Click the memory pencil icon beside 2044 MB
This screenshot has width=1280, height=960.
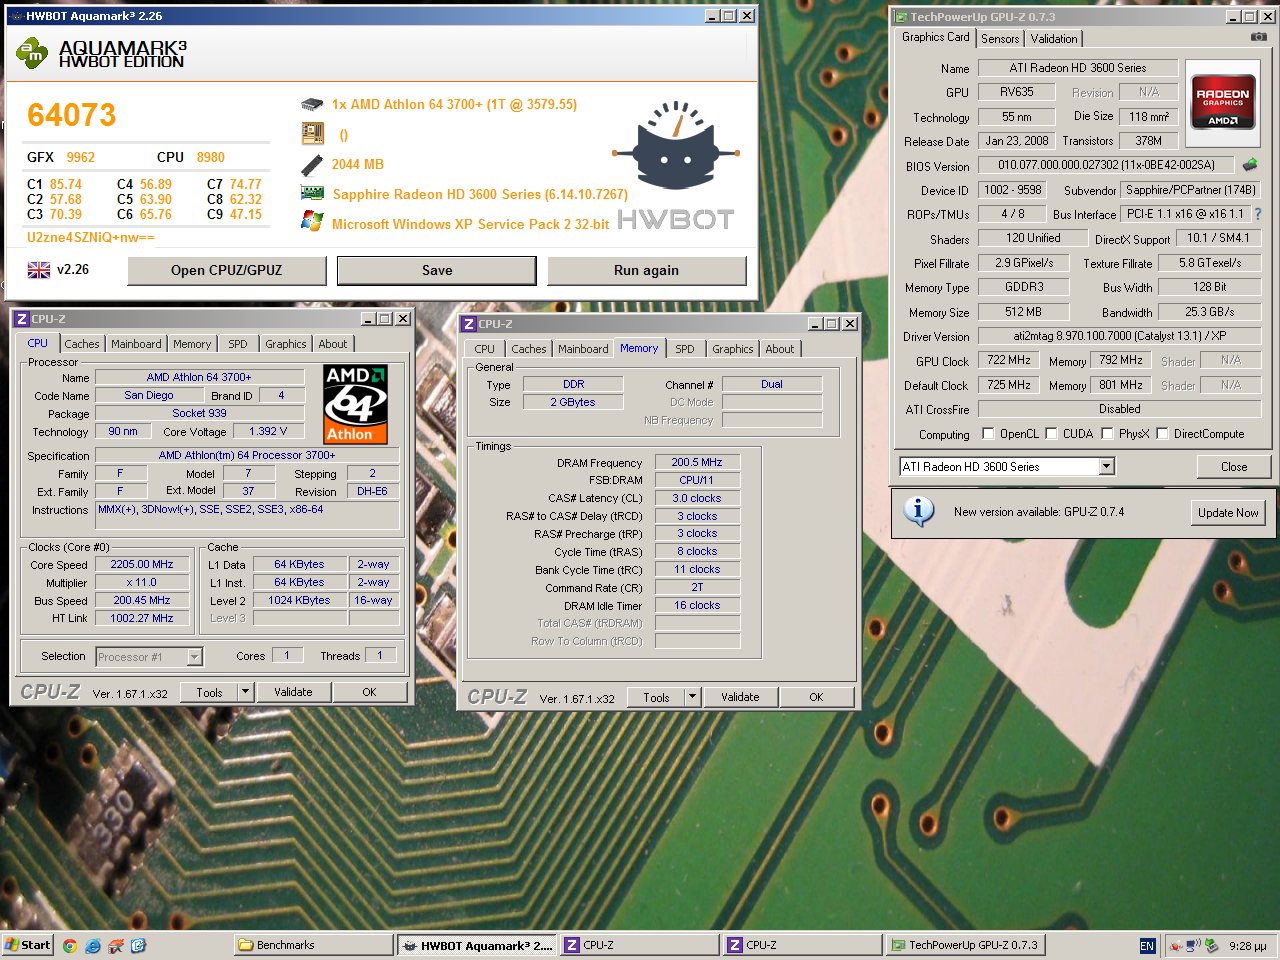[x=311, y=164]
